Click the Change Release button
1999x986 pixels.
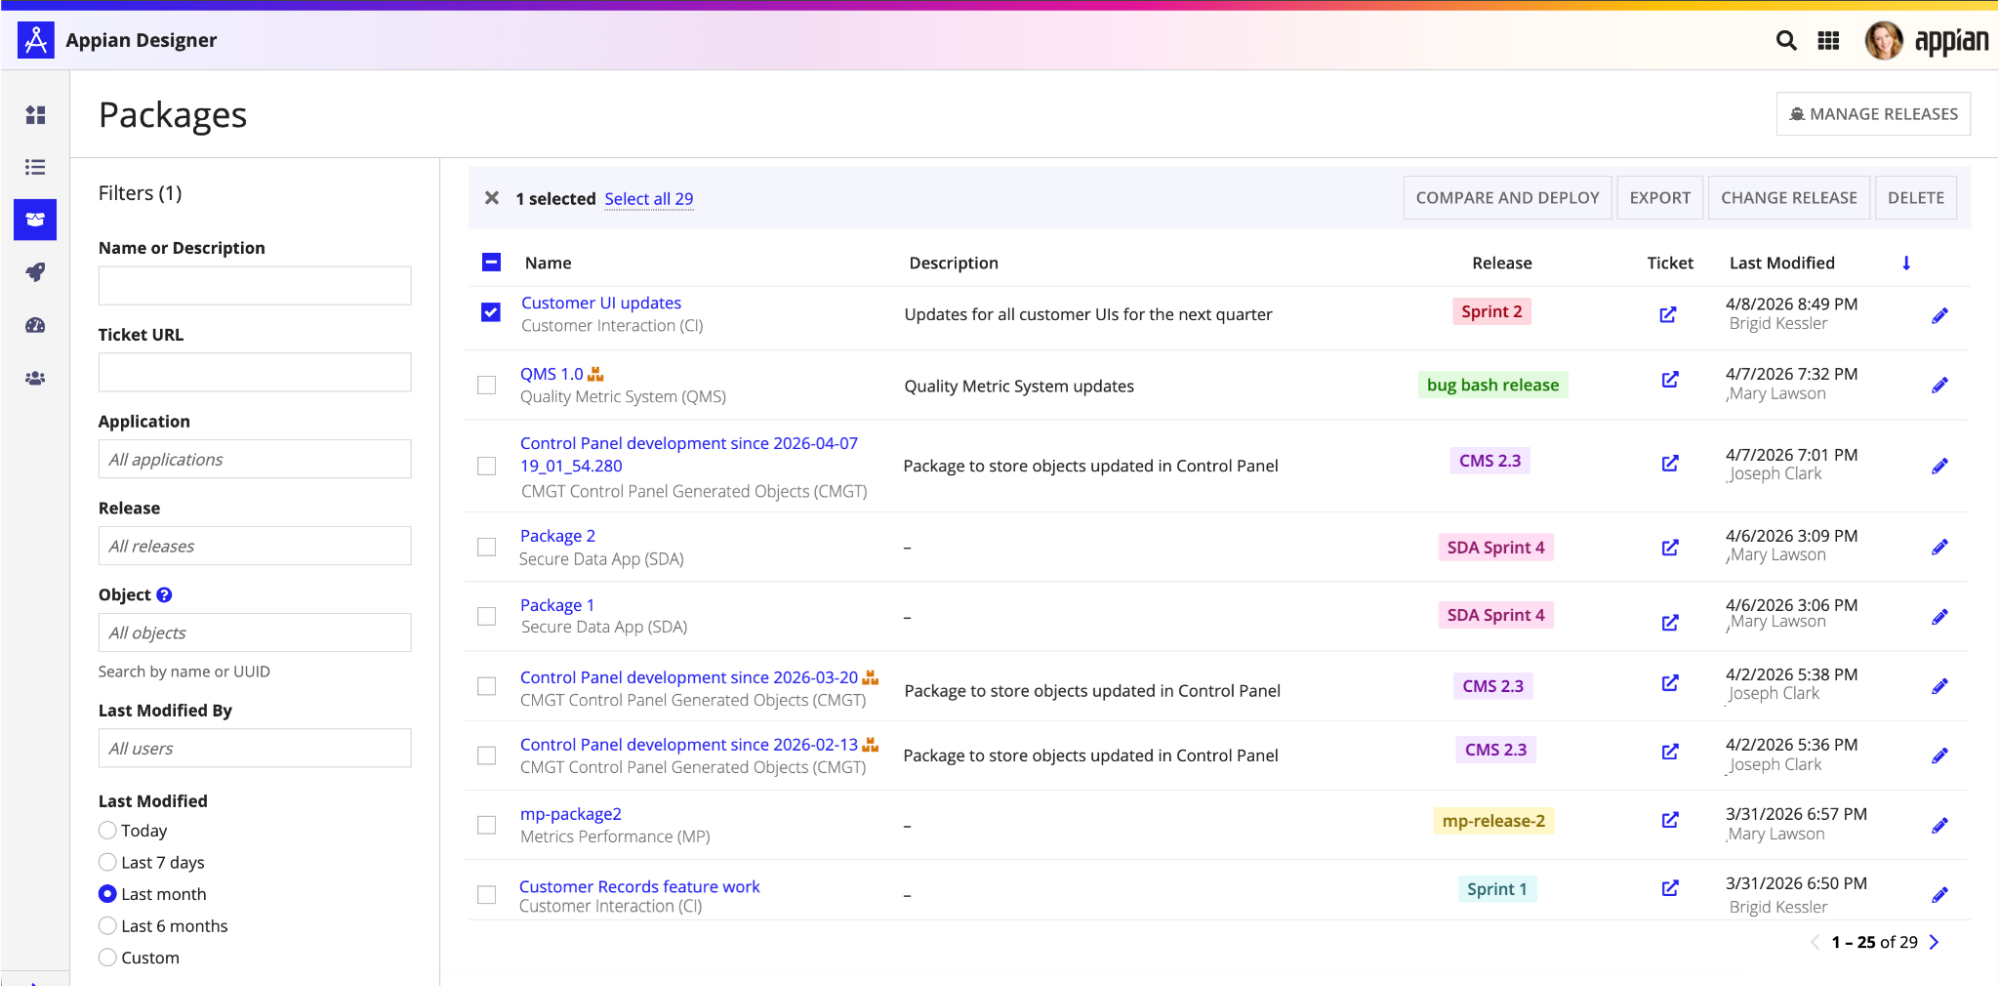[1789, 198]
